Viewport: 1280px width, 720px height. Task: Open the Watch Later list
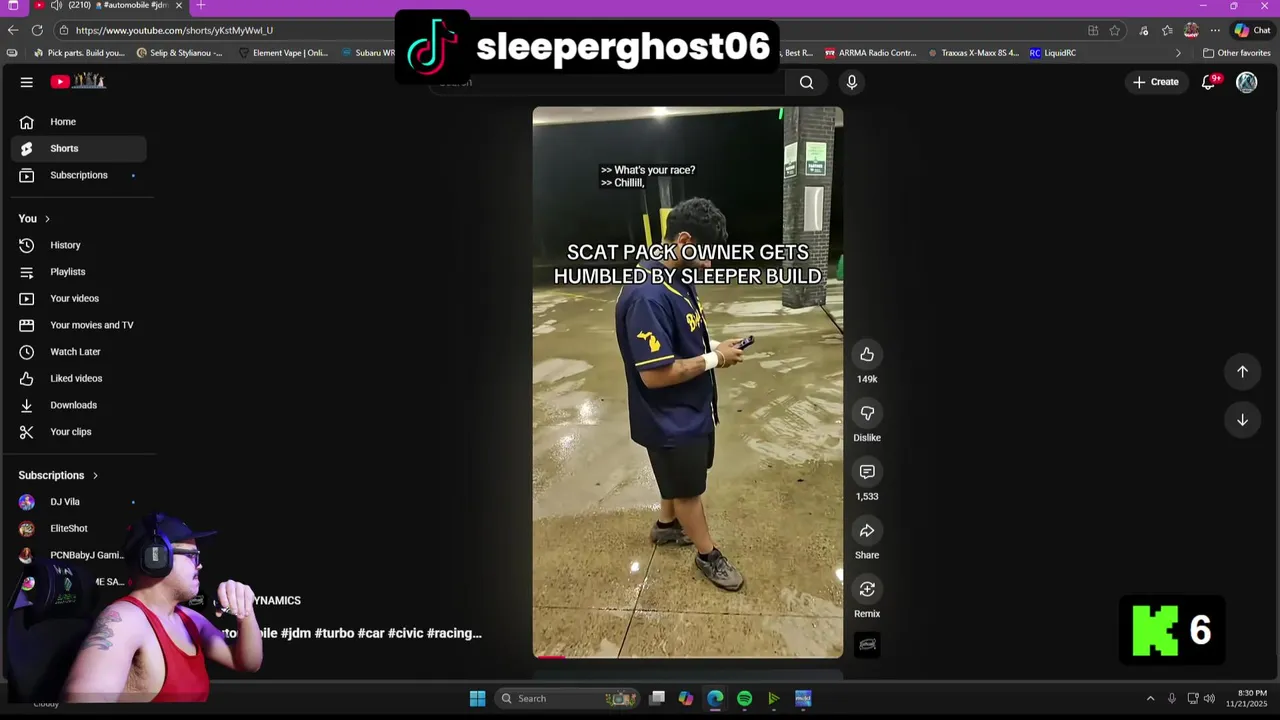[x=79, y=352]
